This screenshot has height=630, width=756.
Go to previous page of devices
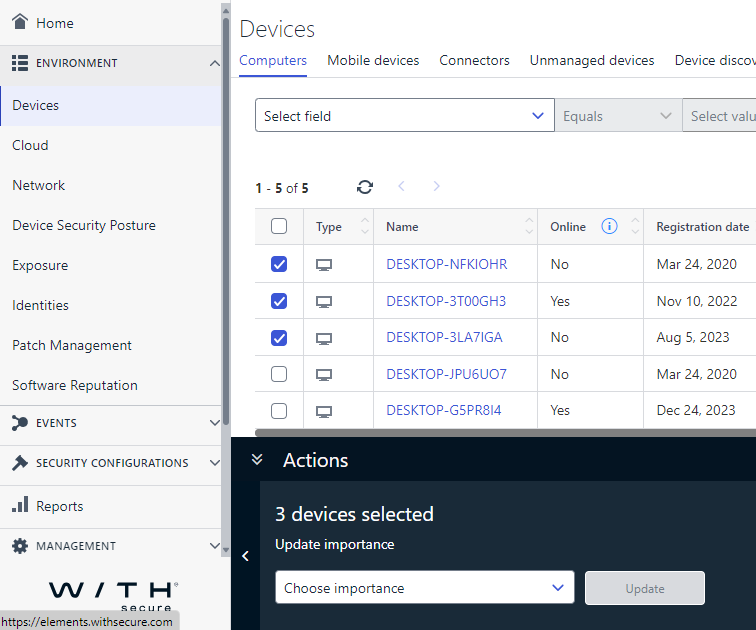(x=401, y=186)
